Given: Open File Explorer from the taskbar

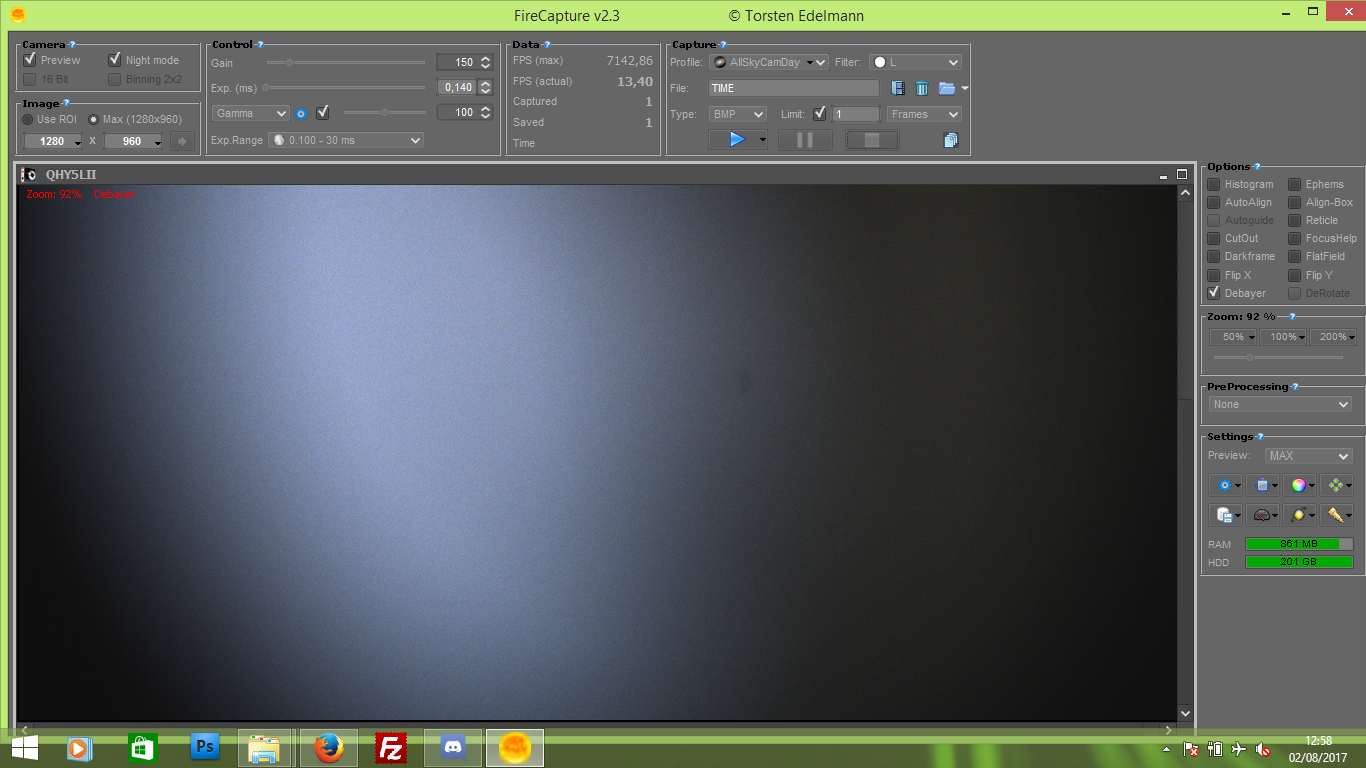Looking at the screenshot, I should [x=265, y=748].
